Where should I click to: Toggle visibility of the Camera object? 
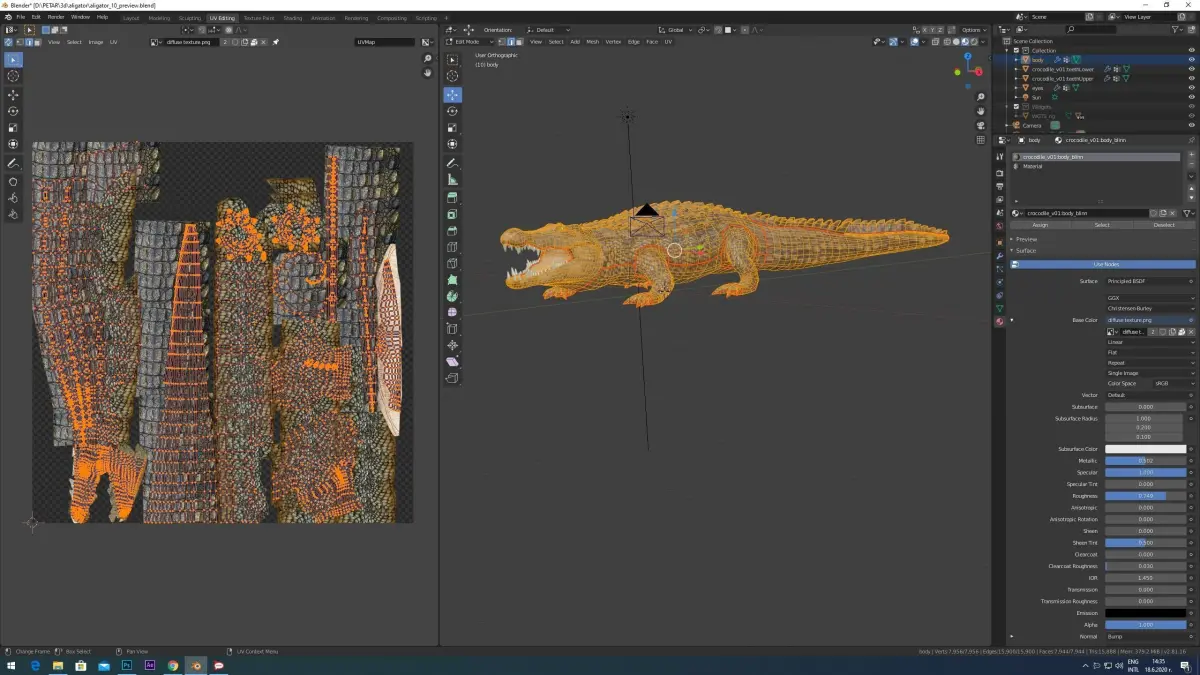click(1191, 125)
